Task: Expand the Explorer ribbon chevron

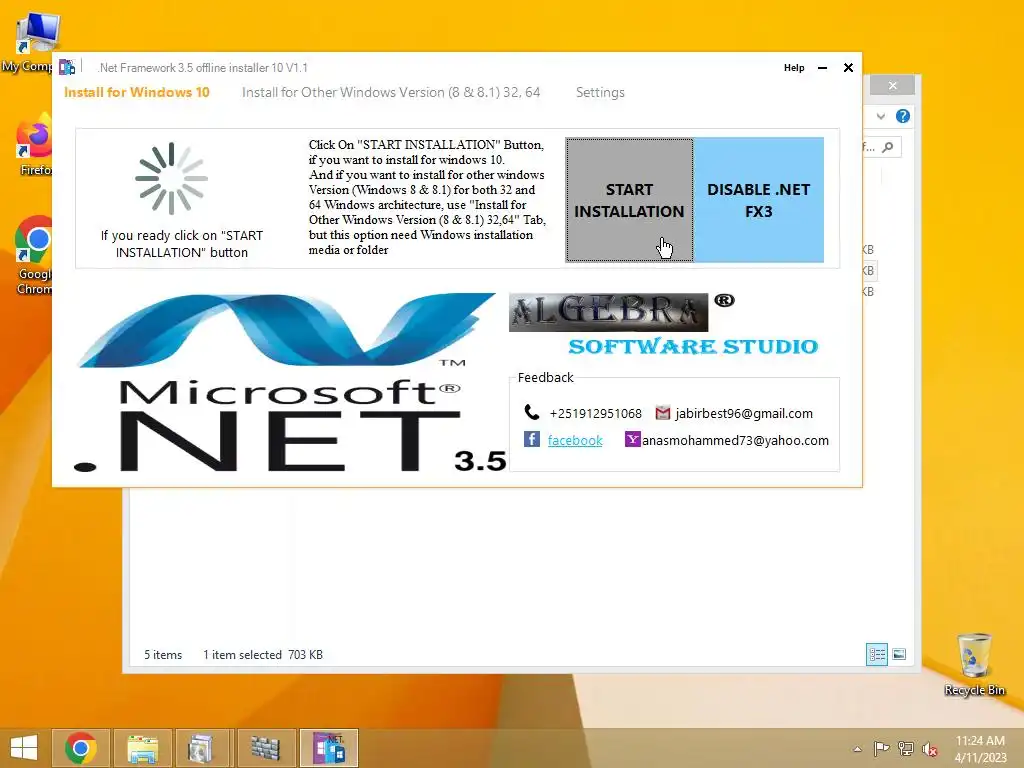Action: tap(880, 116)
